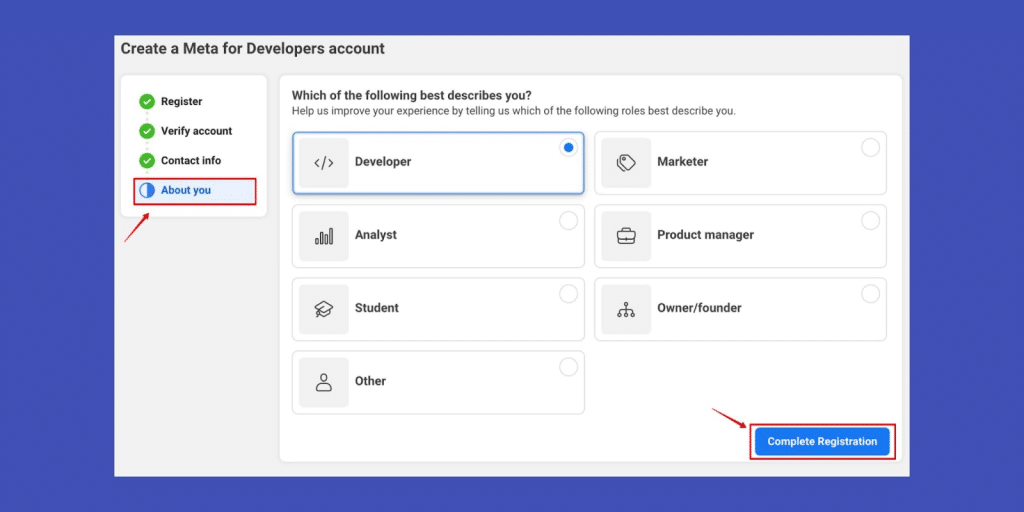Image resolution: width=1024 pixels, height=512 pixels.
Task: Click the half-filled circle beside About you
Action: point(147,190)
